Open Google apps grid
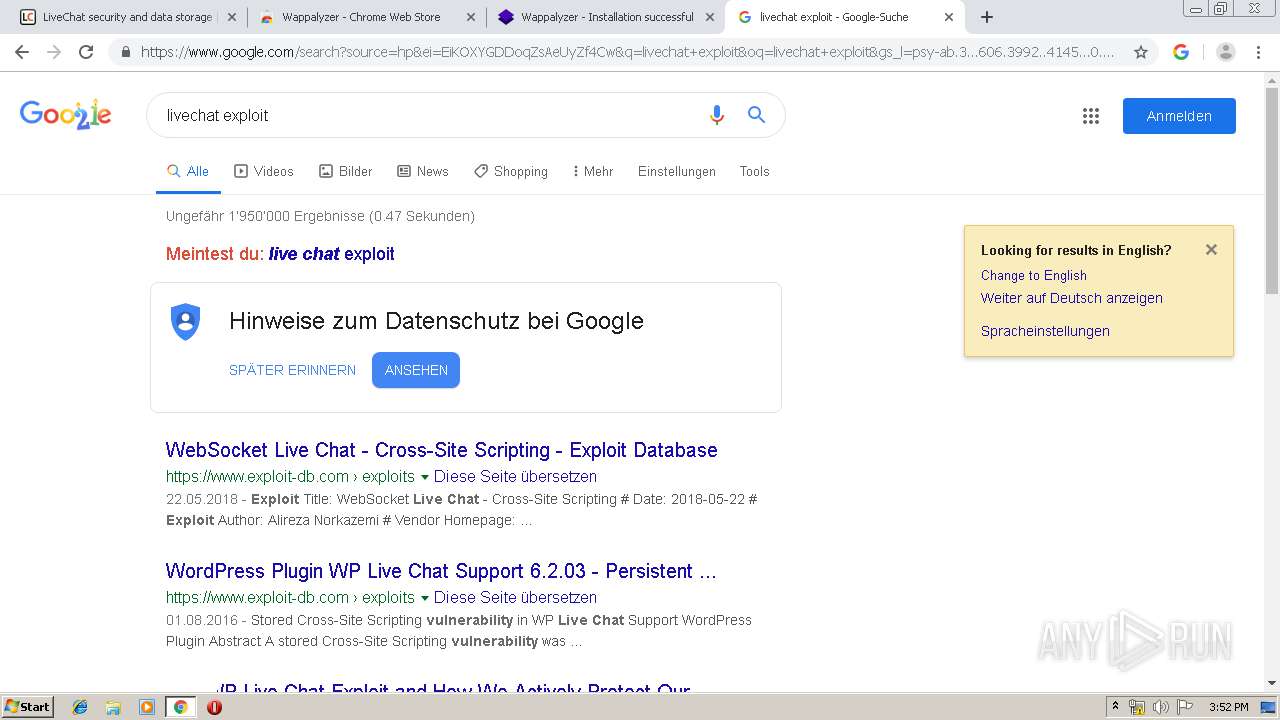This screenshot has width=1280, height=720. tap(1091, 116)
